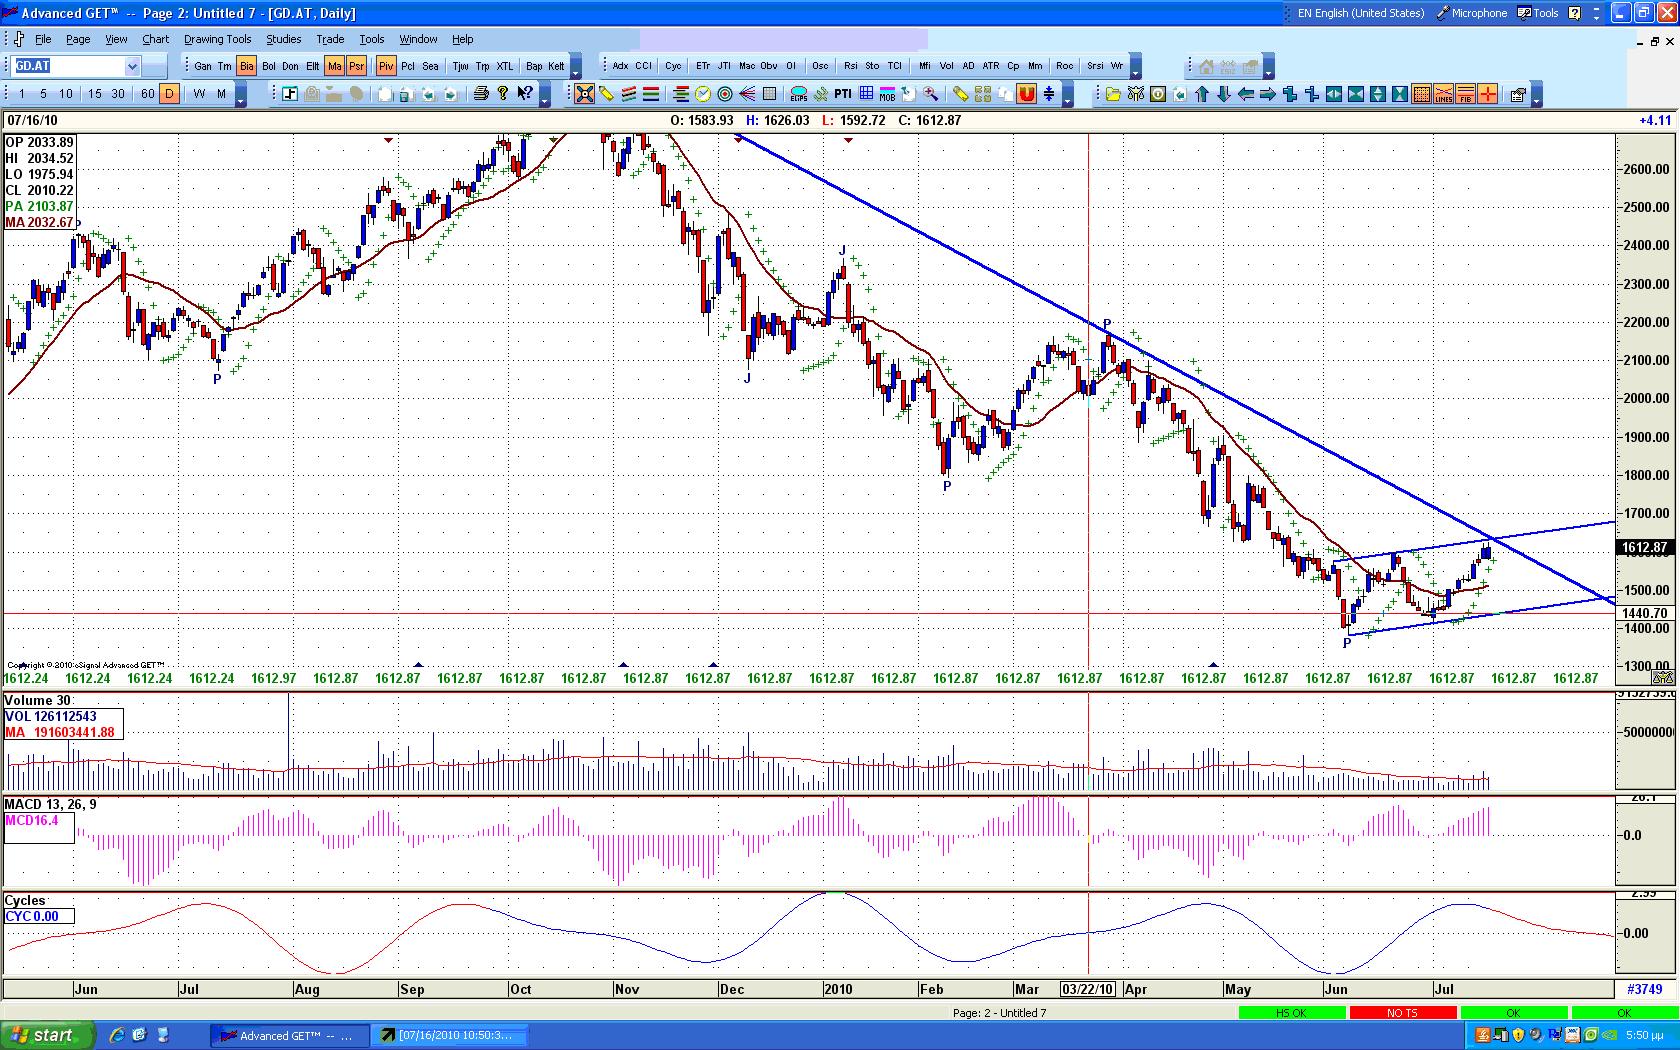The height and width of the screenshot is (1050, 1680).
Task: Click the red NO TS status indicator
Action: pos(1401,1013)
